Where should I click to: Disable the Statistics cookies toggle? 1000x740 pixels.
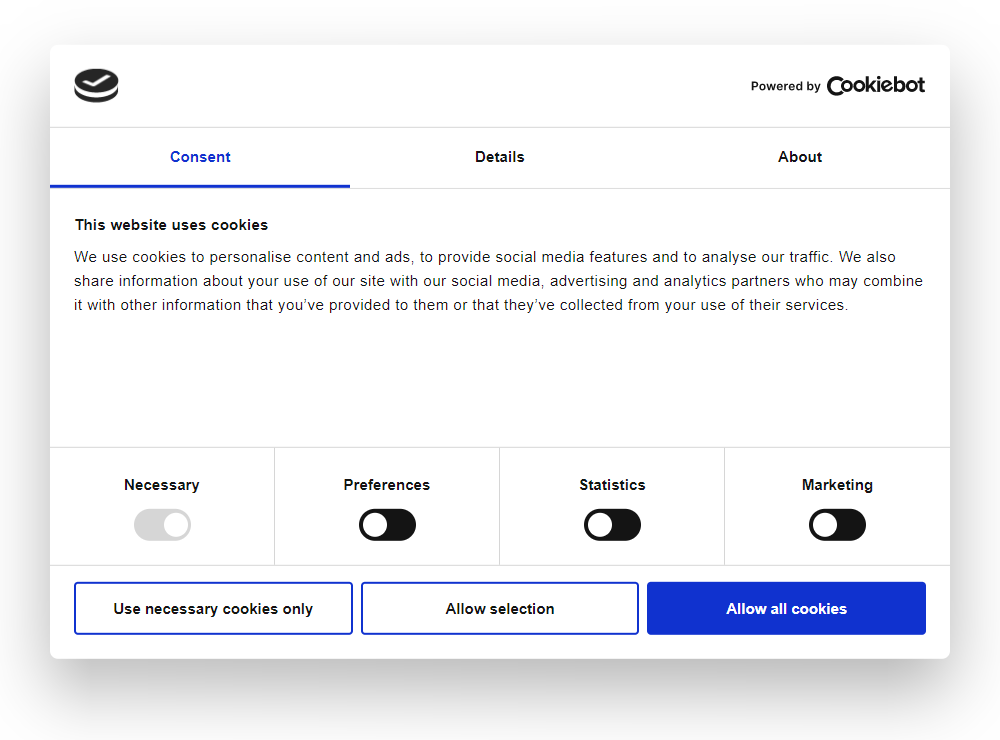coord(612,524)
